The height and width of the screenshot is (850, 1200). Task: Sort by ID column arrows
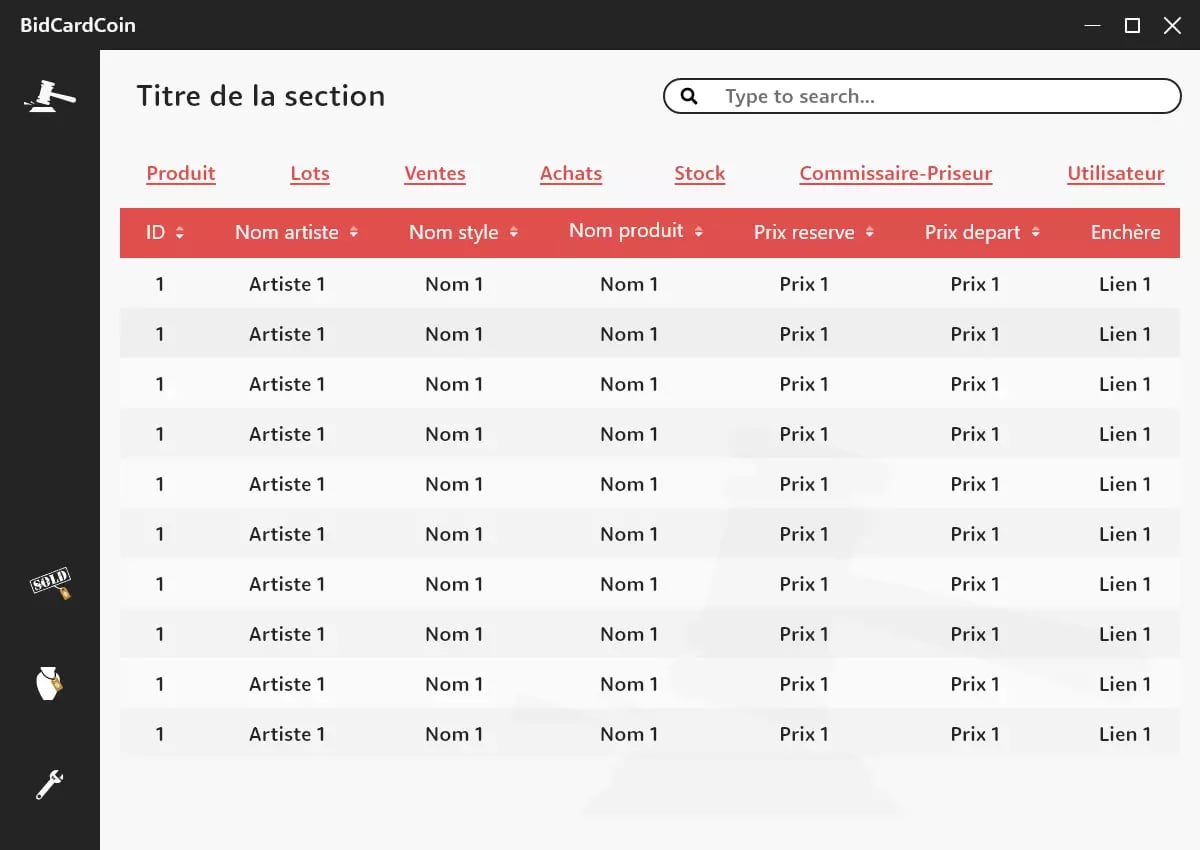pos(180,233)
